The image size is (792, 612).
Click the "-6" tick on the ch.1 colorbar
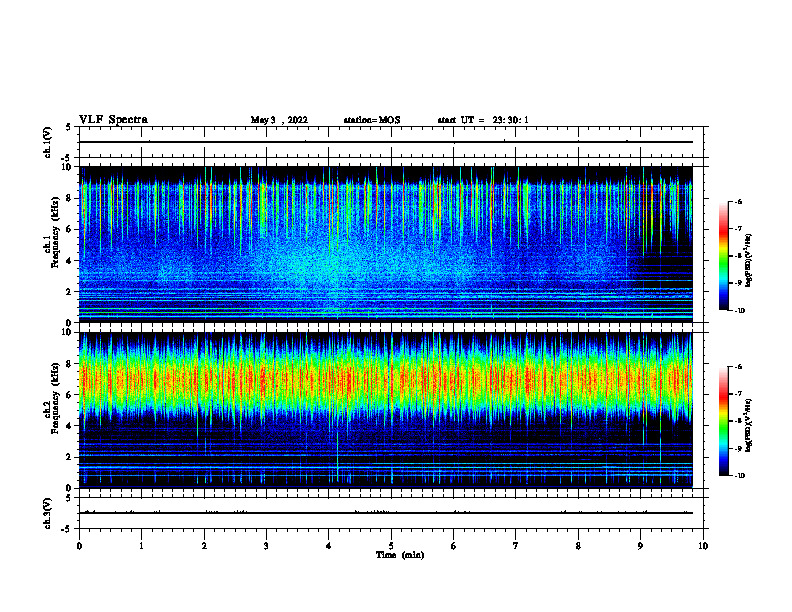738,201
